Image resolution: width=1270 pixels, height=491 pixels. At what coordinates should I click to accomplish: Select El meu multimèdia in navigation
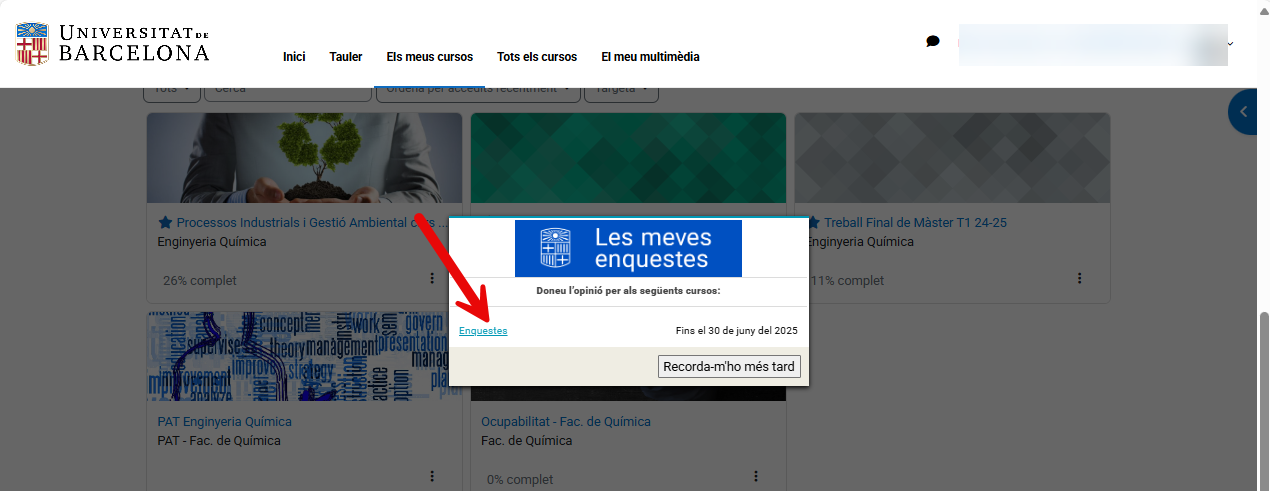coord(650,57)
